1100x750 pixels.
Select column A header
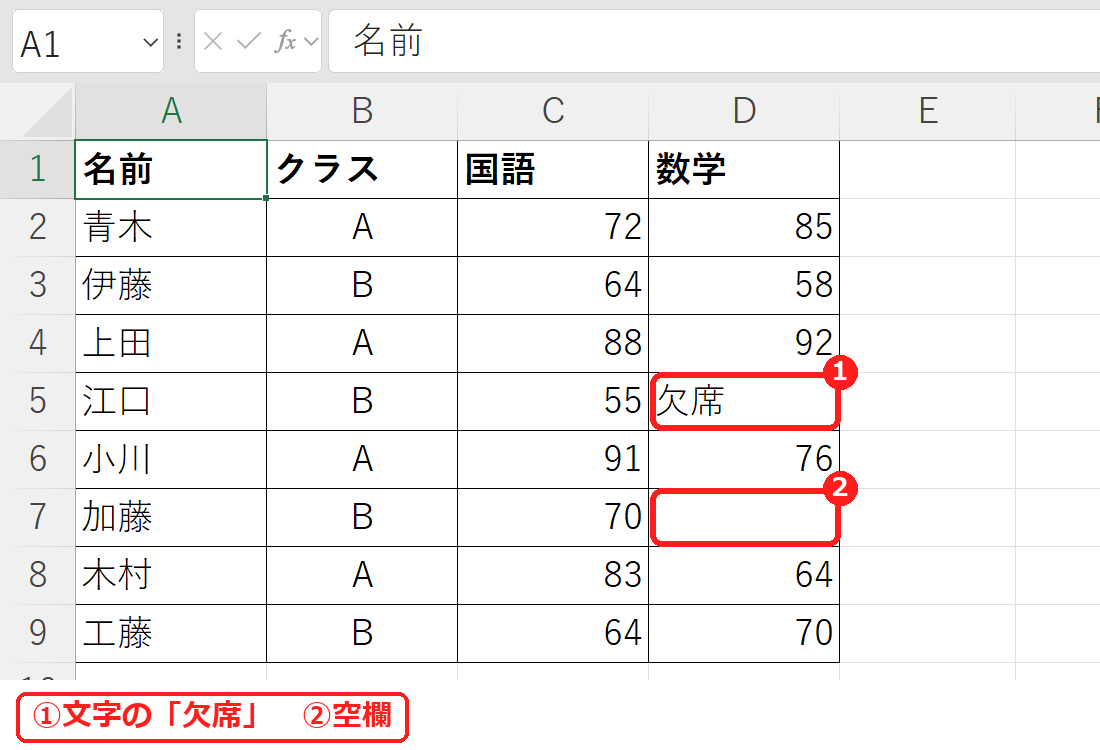pos(171,112)
